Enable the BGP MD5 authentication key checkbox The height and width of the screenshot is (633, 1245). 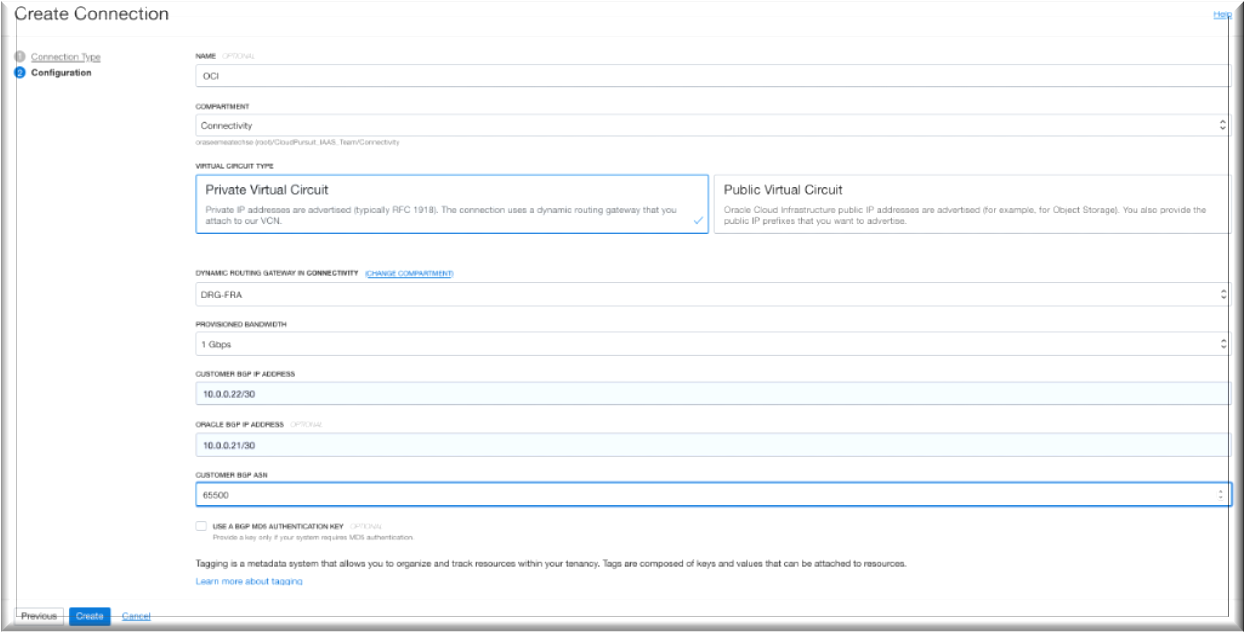pos(202,525)
